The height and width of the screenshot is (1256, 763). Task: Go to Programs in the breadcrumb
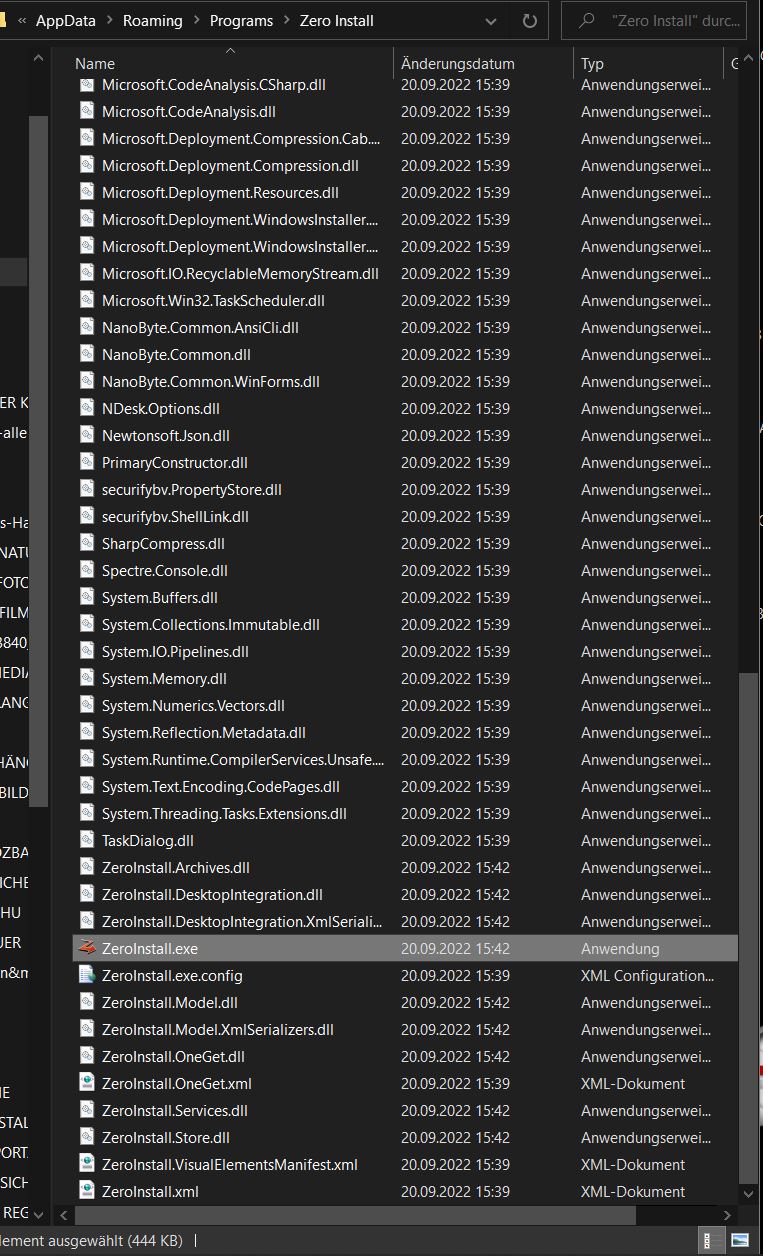(x=241, y=20)
